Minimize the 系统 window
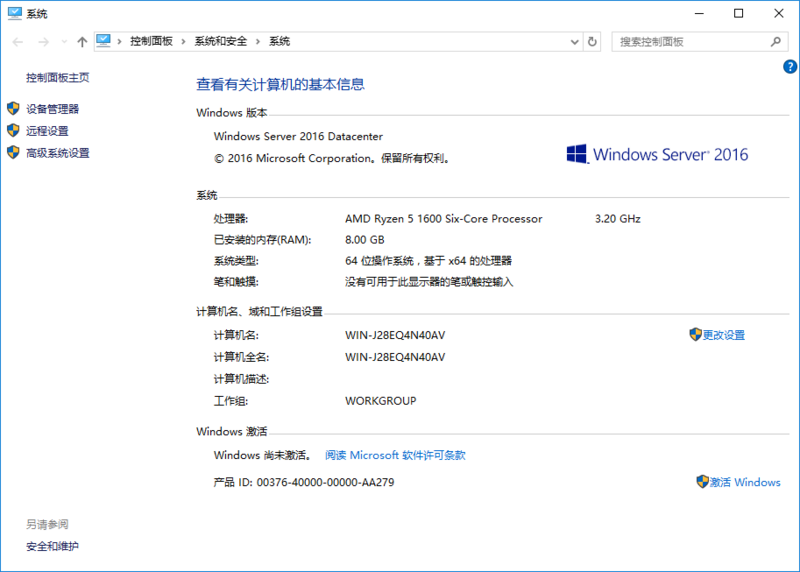800x572 pixels. click(x=699, y=14)
